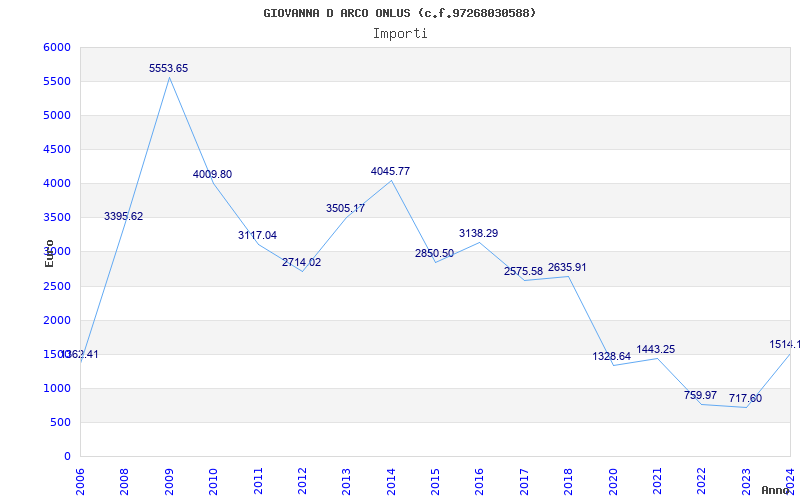Click the x-axis year 2021

click(x=657, y=481)
